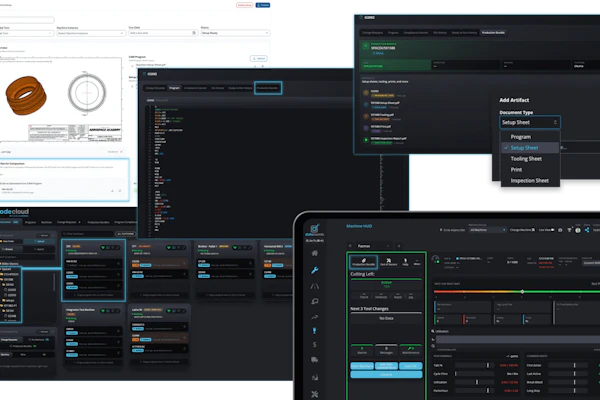This screenshot has height=400, width=600.
Task: Choose Inspection Sheet from document type list
Action: [x=530, y=180]
